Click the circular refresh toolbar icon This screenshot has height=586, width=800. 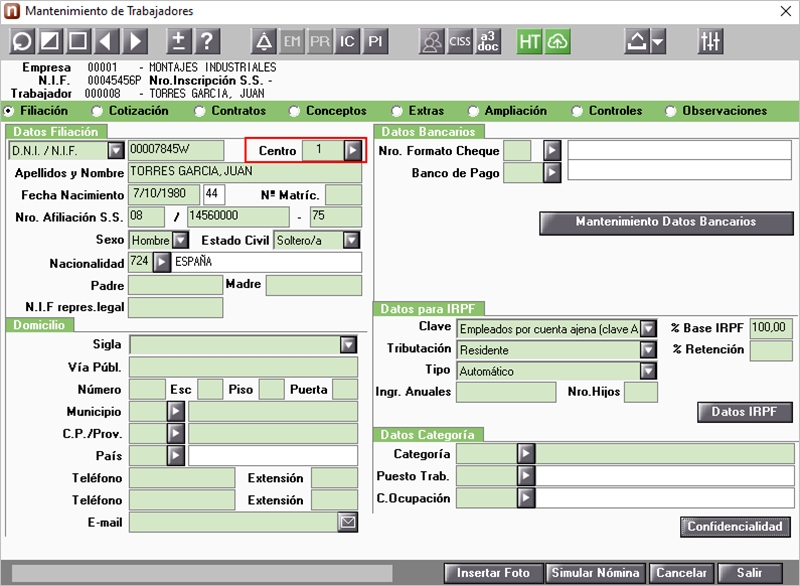(x=22, y=41)
